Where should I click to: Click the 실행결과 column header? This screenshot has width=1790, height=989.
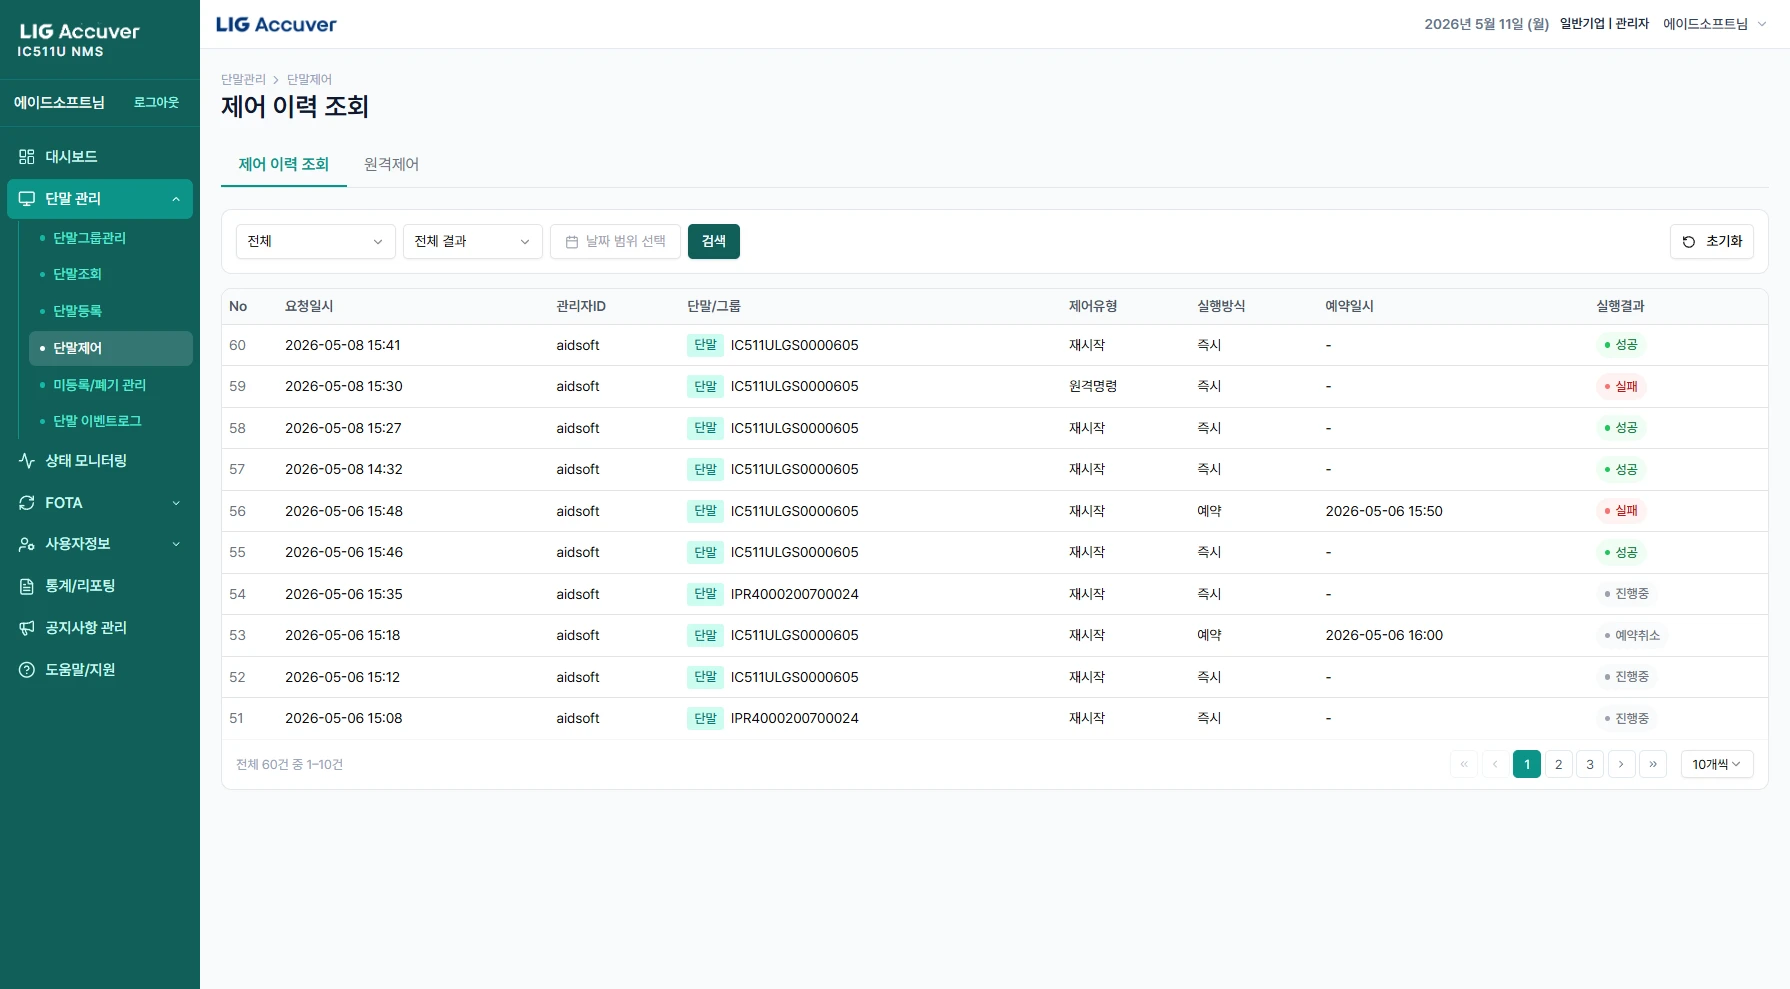click(1620, 306)
